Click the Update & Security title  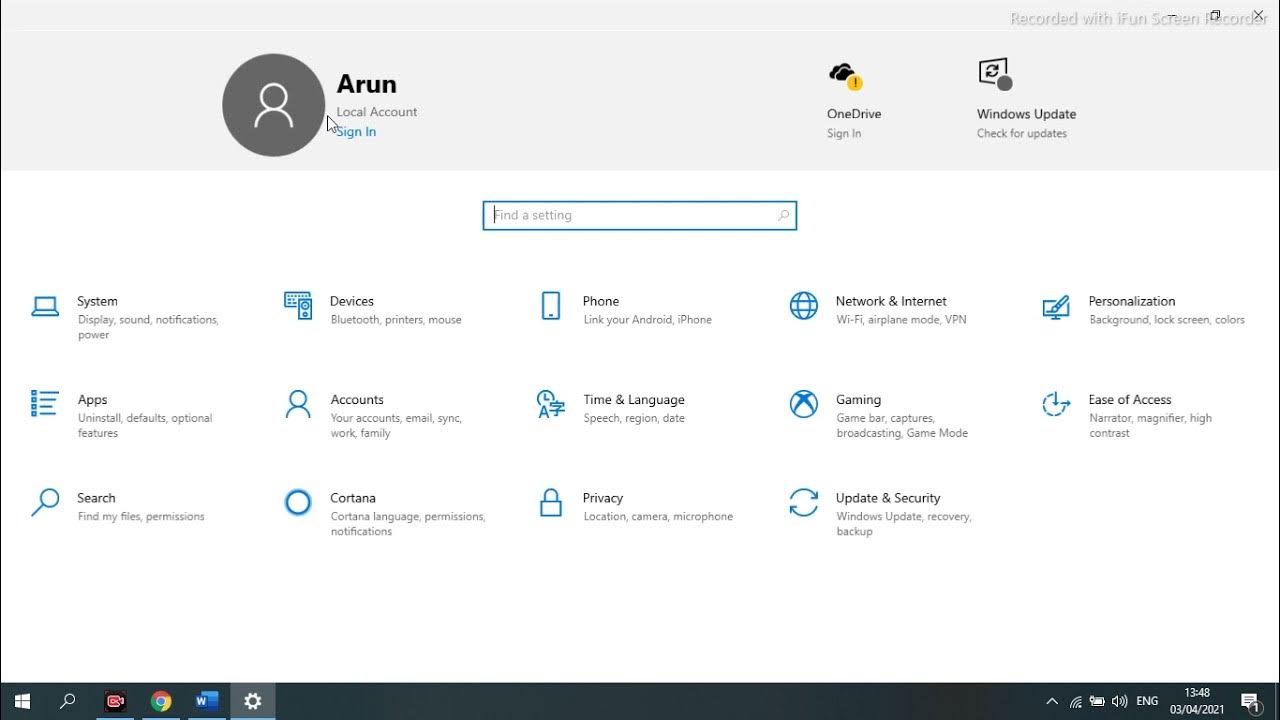pos(888,497)
